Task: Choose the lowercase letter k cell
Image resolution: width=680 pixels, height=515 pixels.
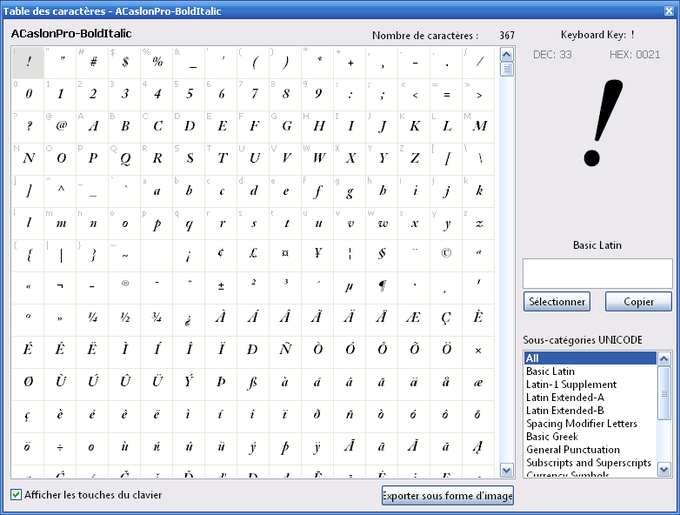Action: (x=479, y=191)
